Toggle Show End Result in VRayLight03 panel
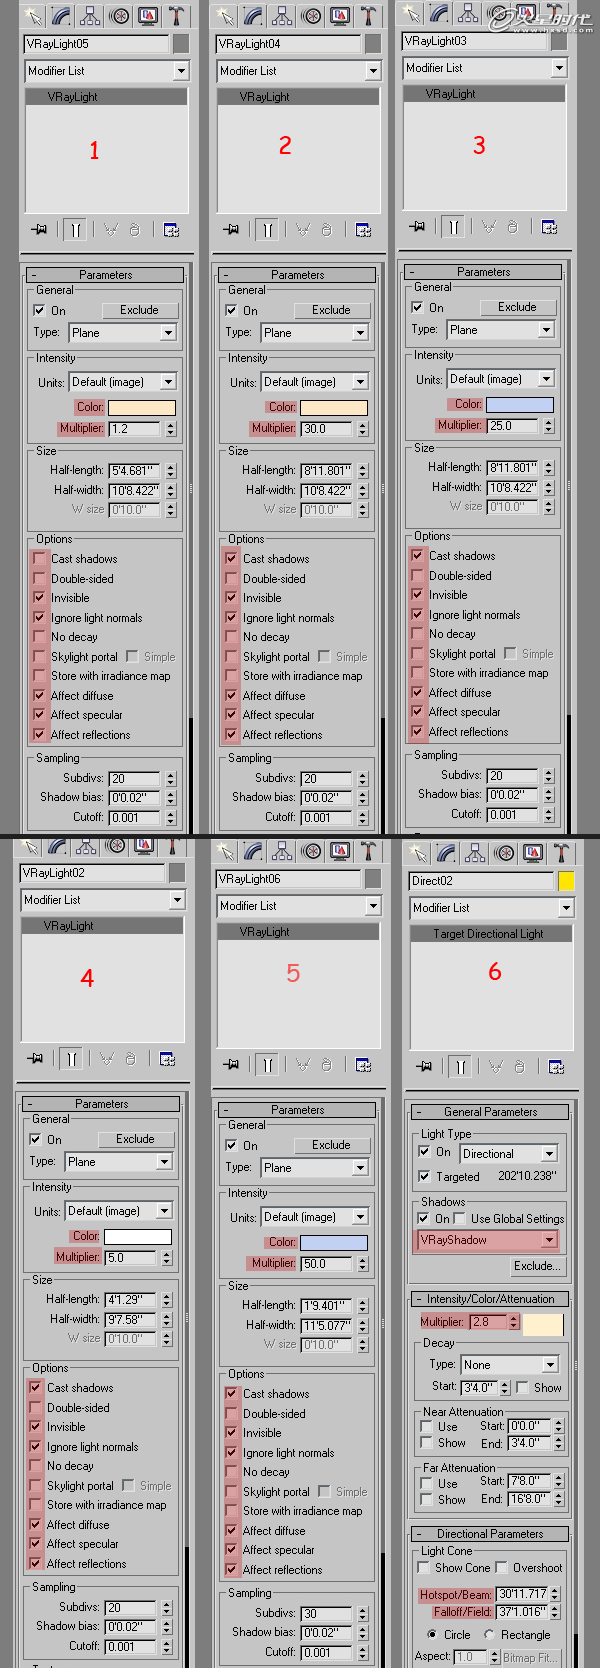Screen dimensions: 600x1668 [x=453, y=227]
